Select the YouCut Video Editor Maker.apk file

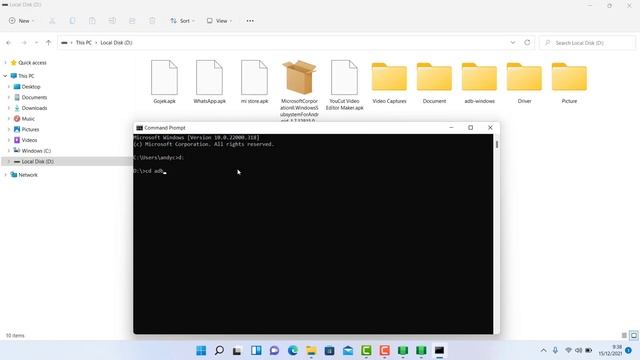(x=344, y=85)
